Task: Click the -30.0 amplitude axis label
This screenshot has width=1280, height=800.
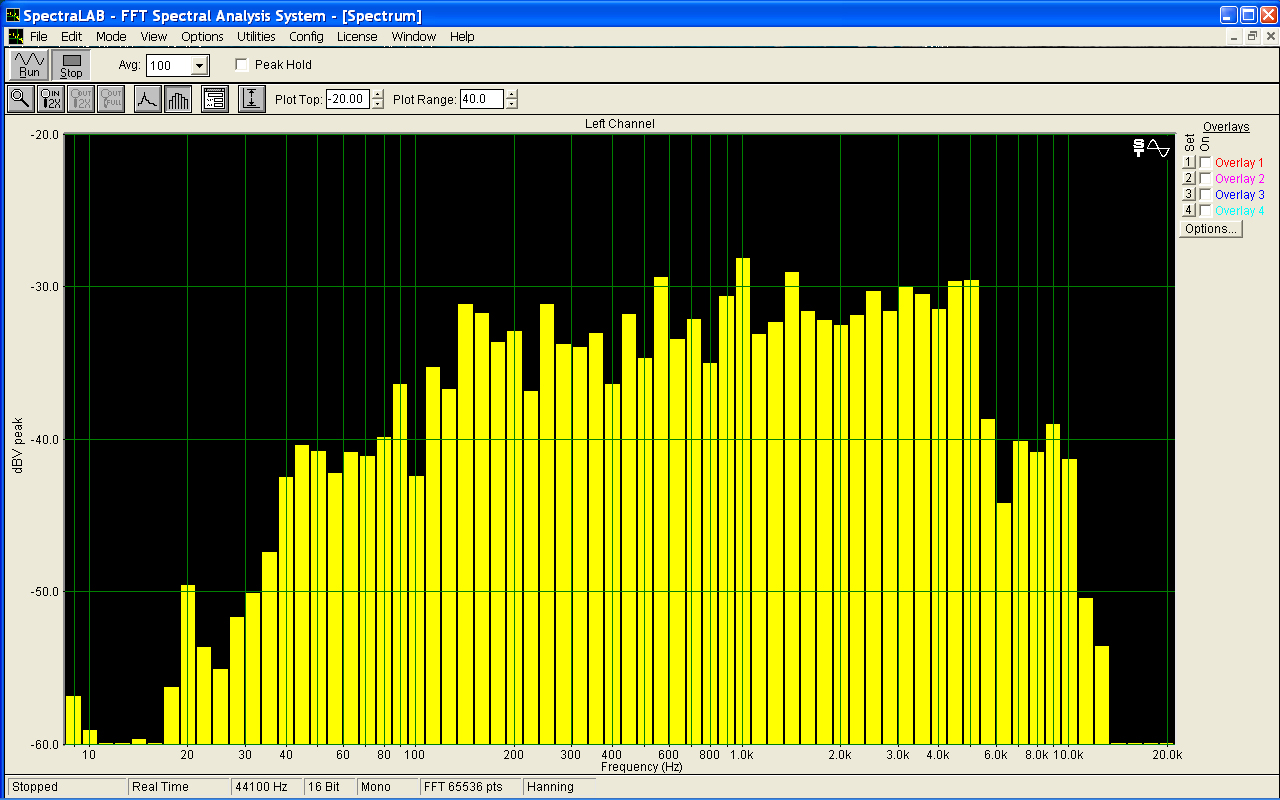Action: coord(45,287)
